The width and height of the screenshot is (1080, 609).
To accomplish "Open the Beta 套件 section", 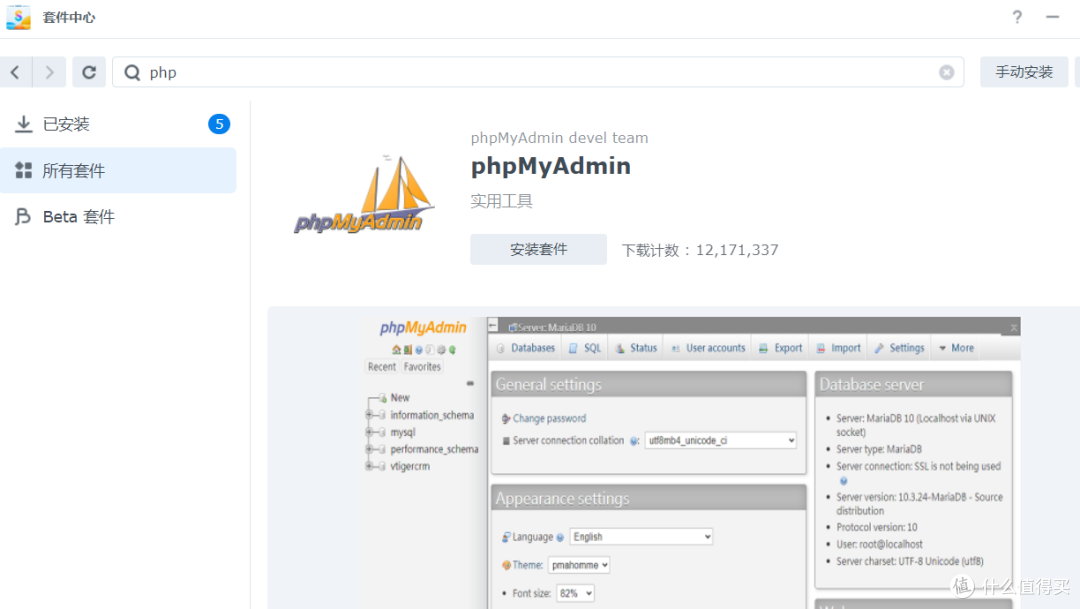I will pyautogui.click(x=80, y=216).
